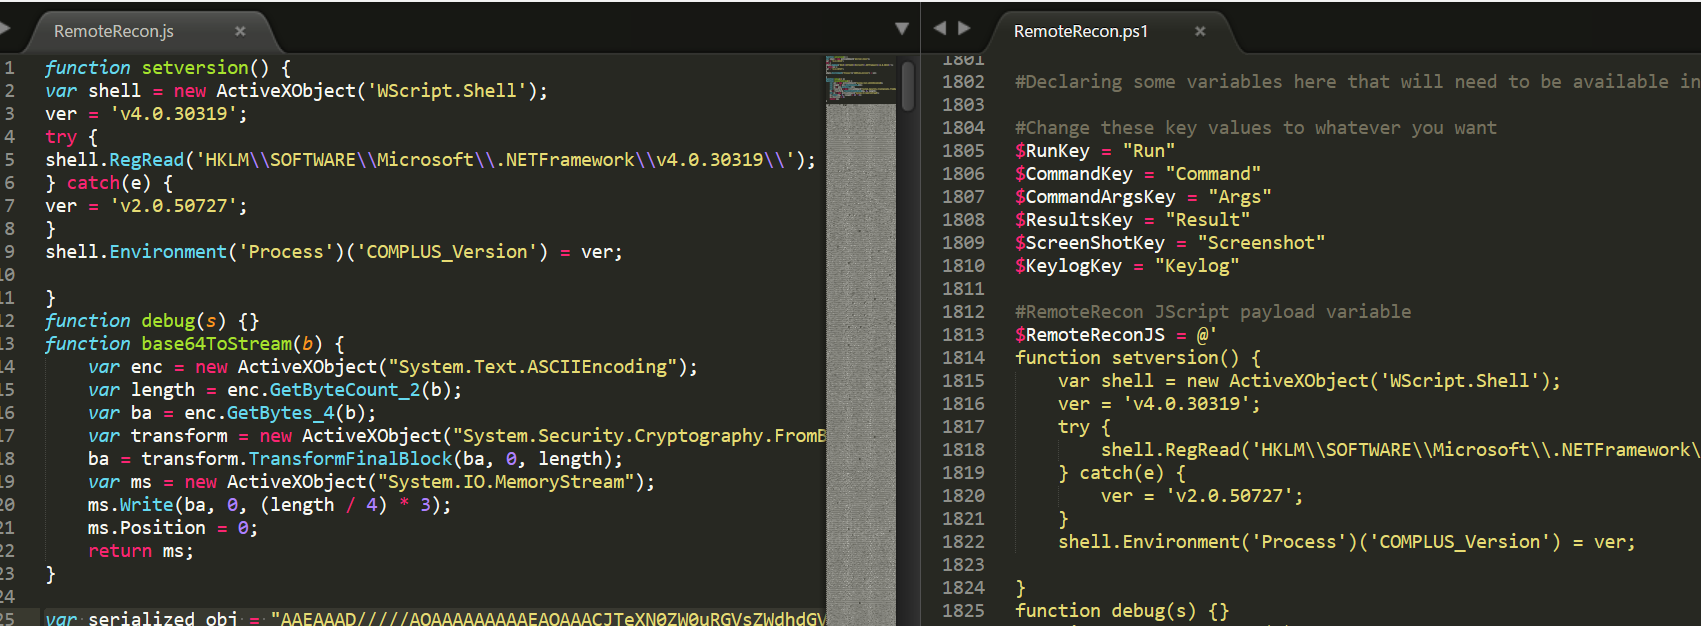Viewport: 1701px width, 626px height.
Task: Click line number 1802 in right pane gutter
Action: [x=963, y=82]
